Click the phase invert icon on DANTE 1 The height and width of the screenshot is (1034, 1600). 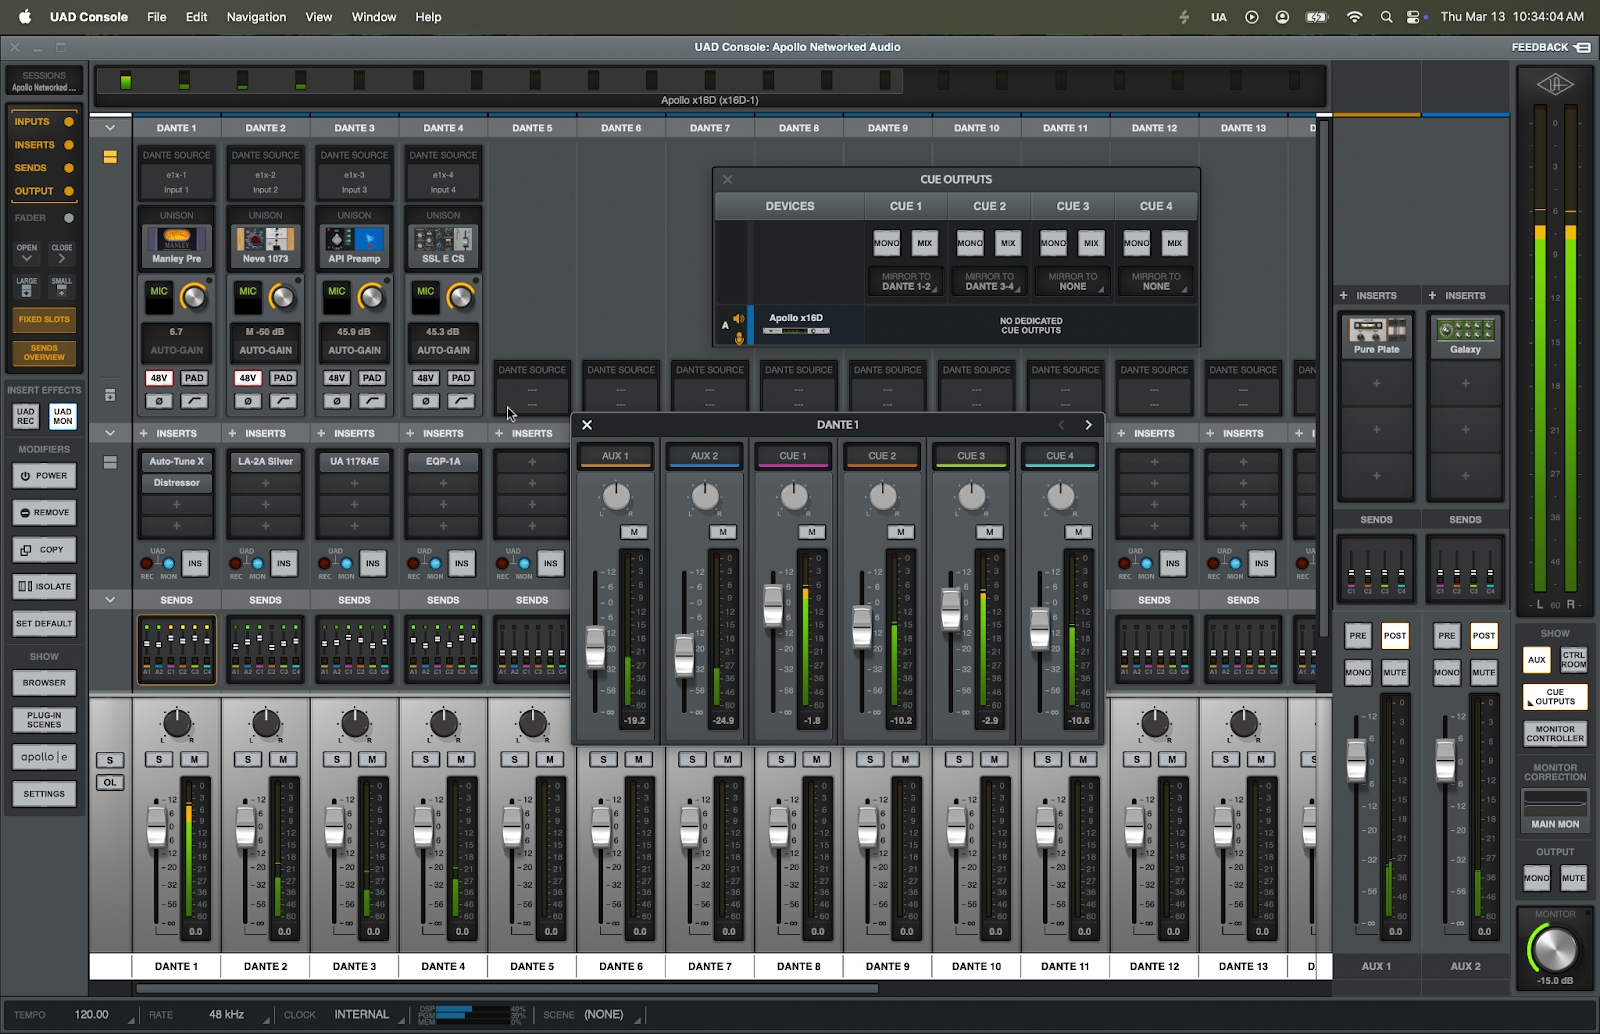coord(159,401)
